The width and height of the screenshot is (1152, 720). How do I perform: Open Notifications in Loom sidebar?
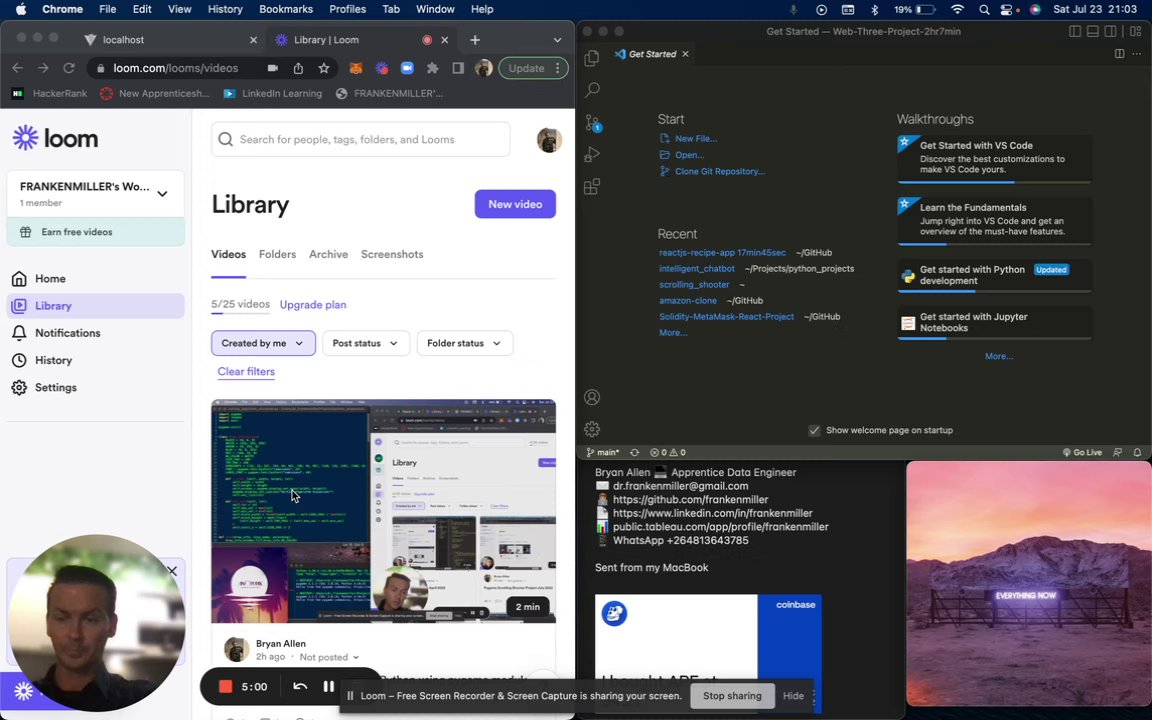pyautogui.click(x=96, y=333)
